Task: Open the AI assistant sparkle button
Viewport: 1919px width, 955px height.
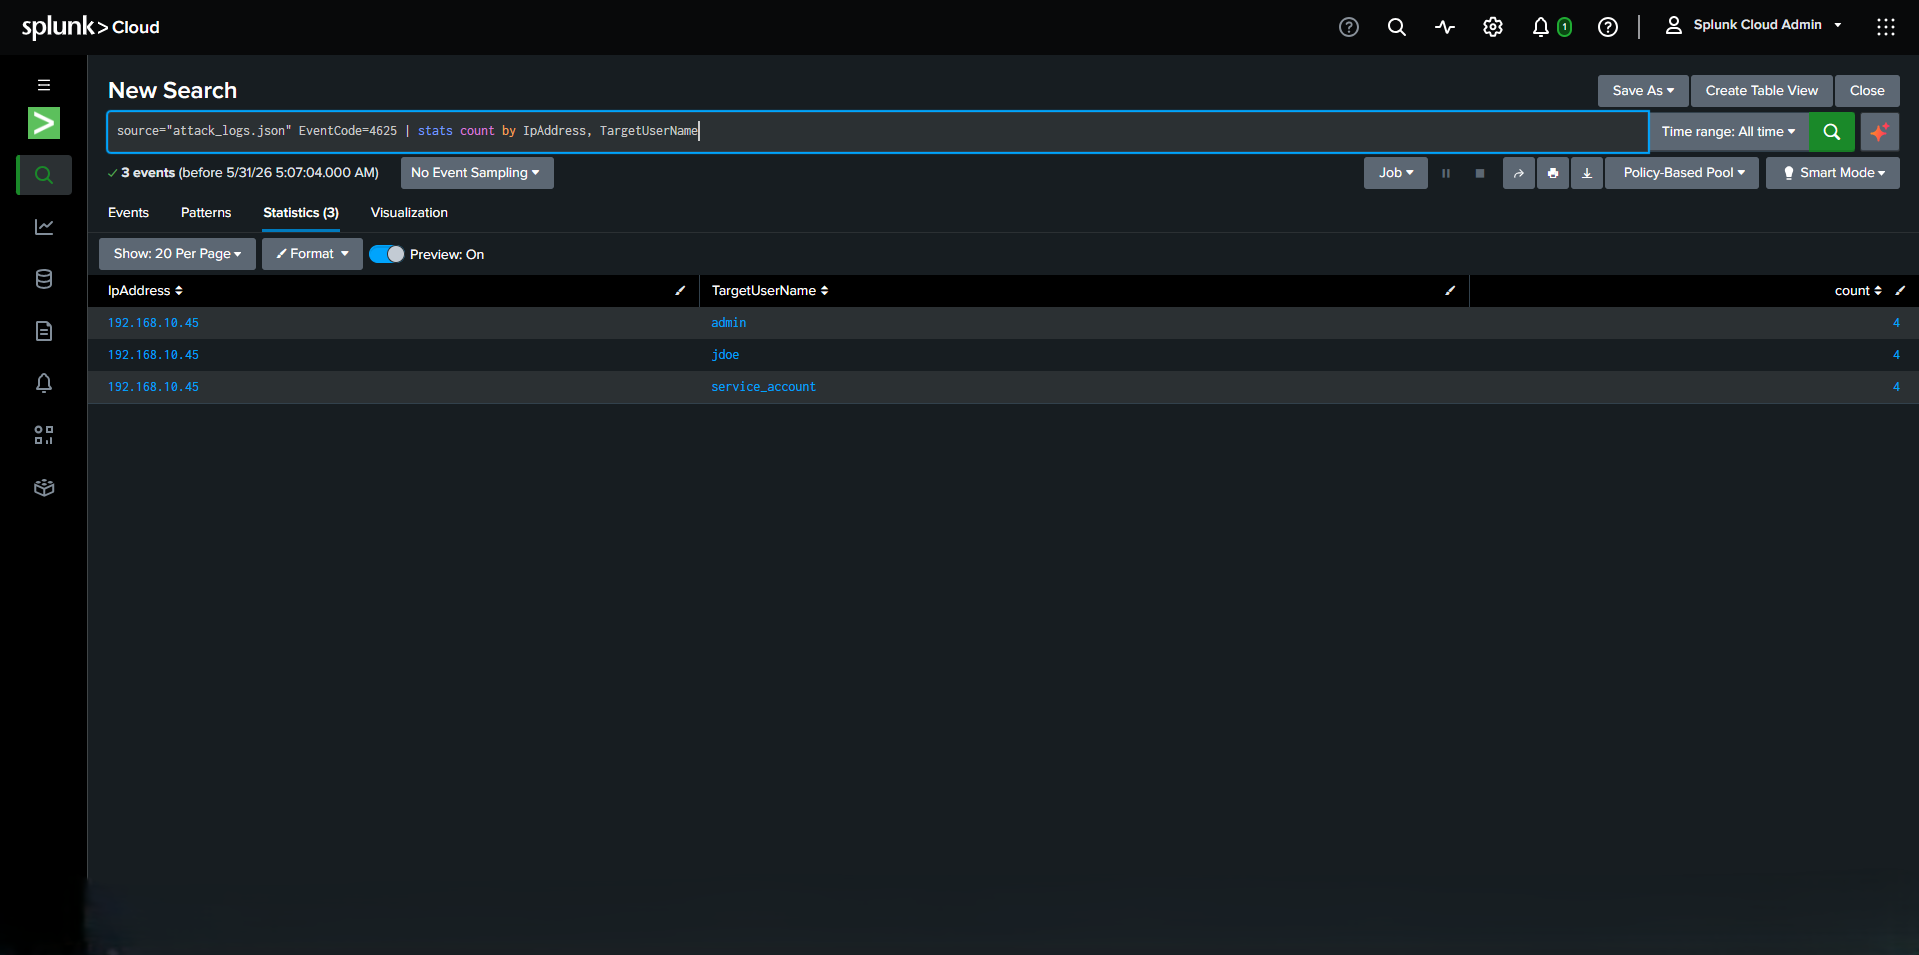Action: [x=1880, y=131]
